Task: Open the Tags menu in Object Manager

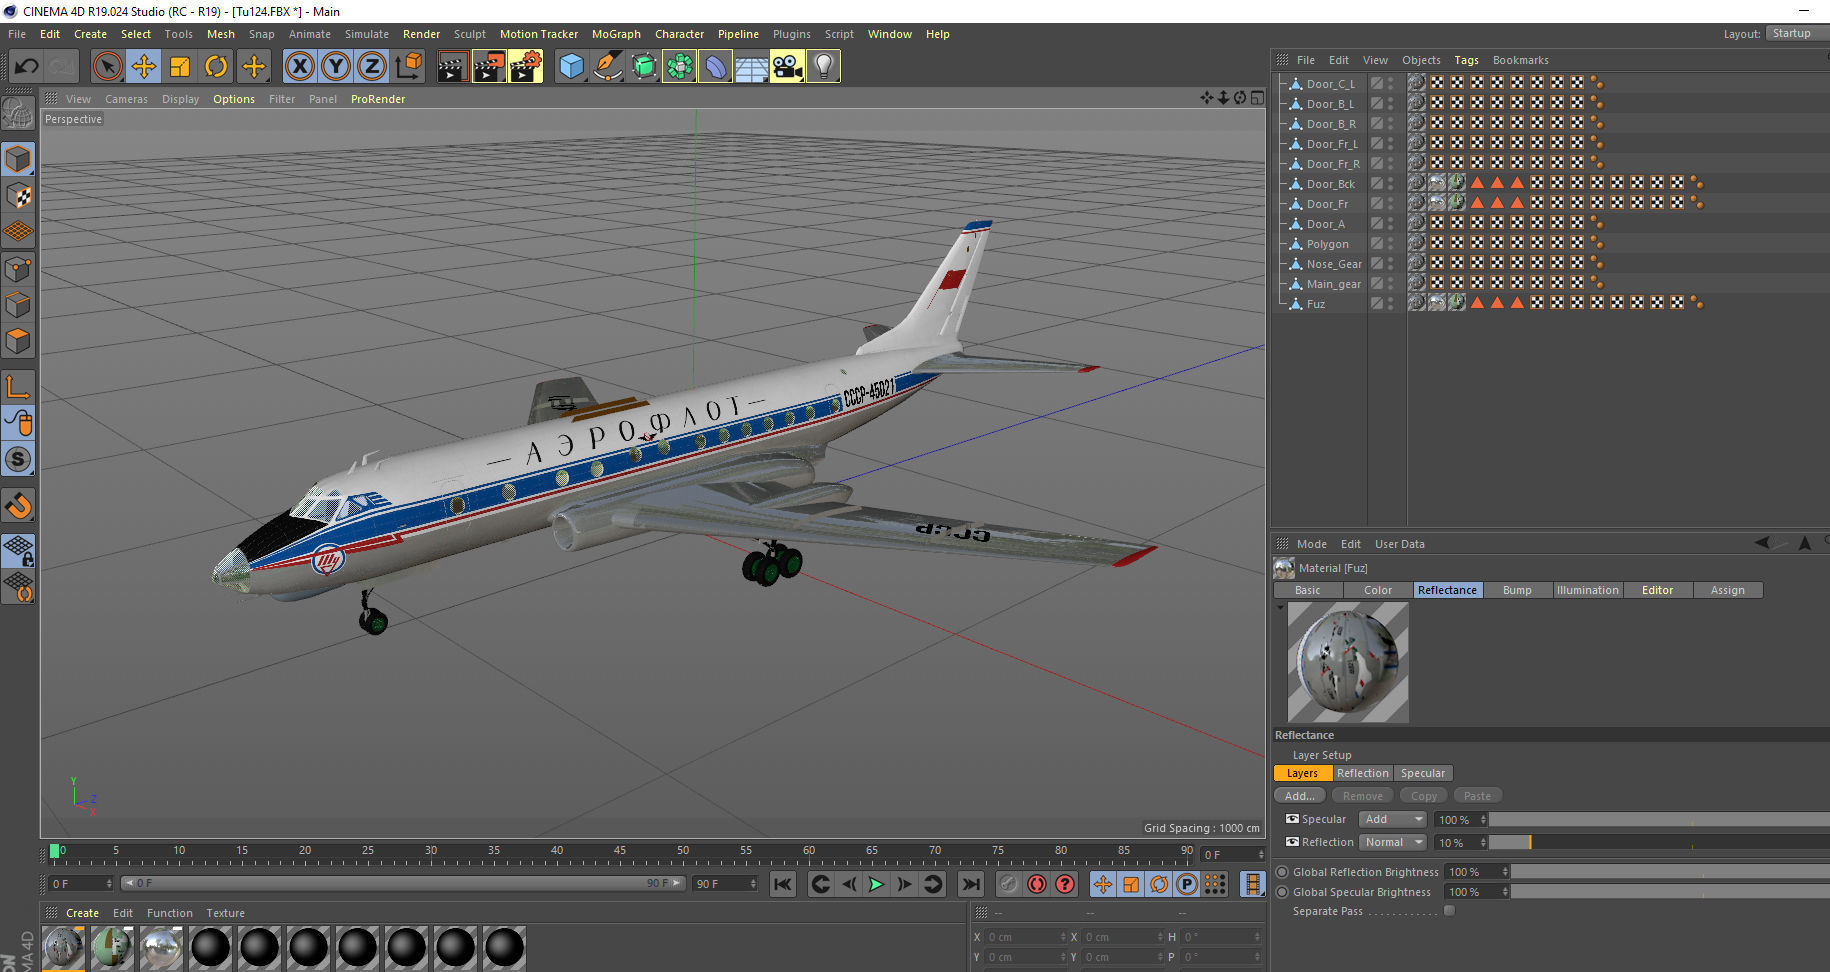Action: pyautogui.click(x=1466, y=60)
